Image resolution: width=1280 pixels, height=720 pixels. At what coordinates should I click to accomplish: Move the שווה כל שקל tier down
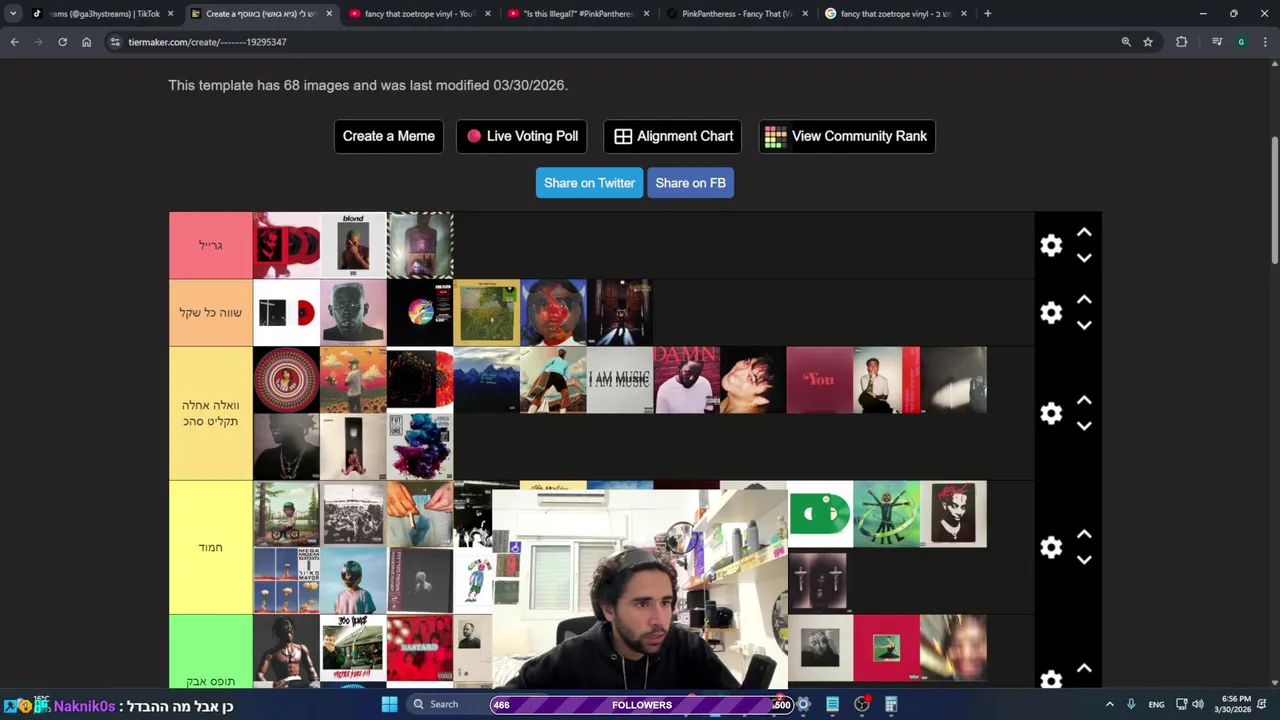tap(1084, 325)
